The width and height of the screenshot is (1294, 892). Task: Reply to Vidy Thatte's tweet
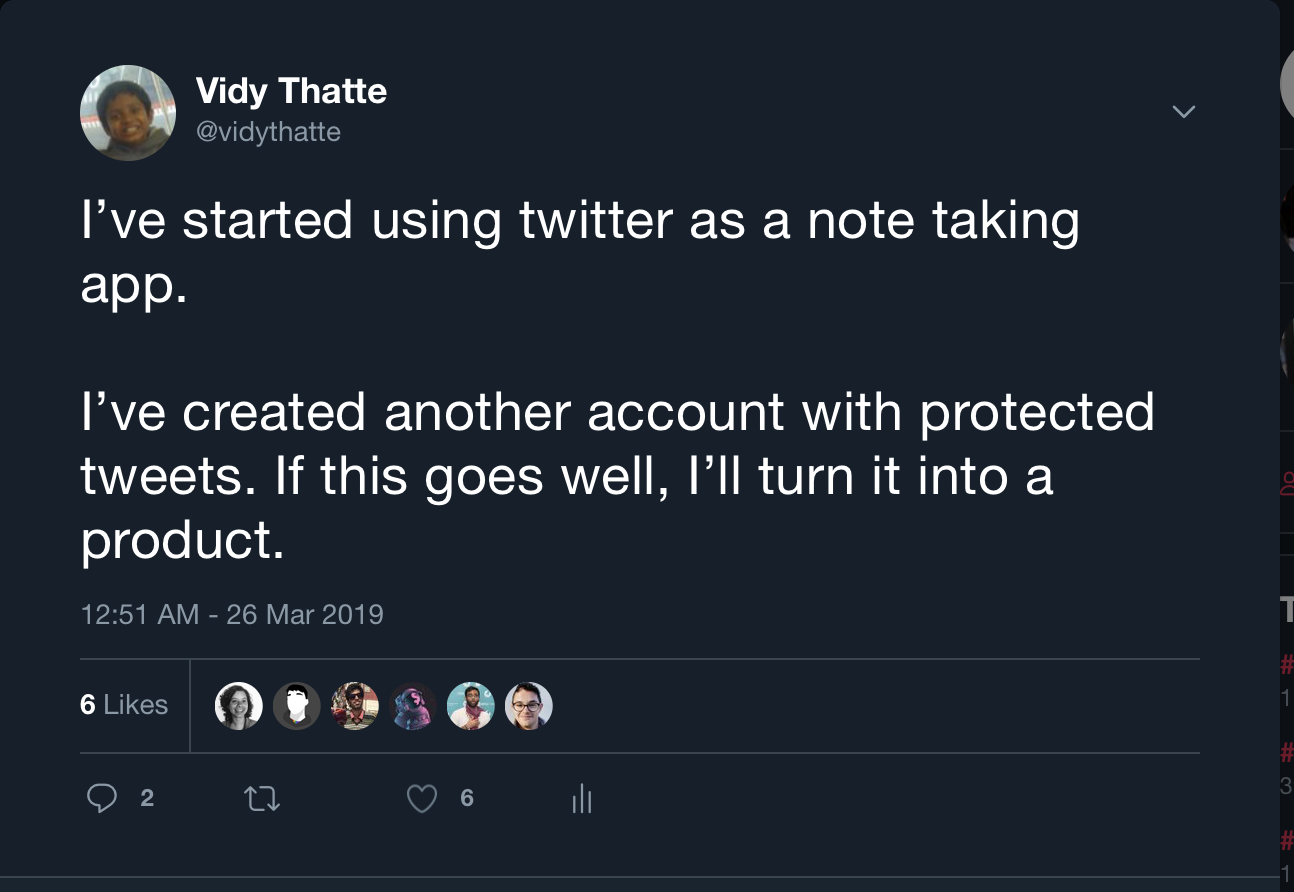(102, 798)
